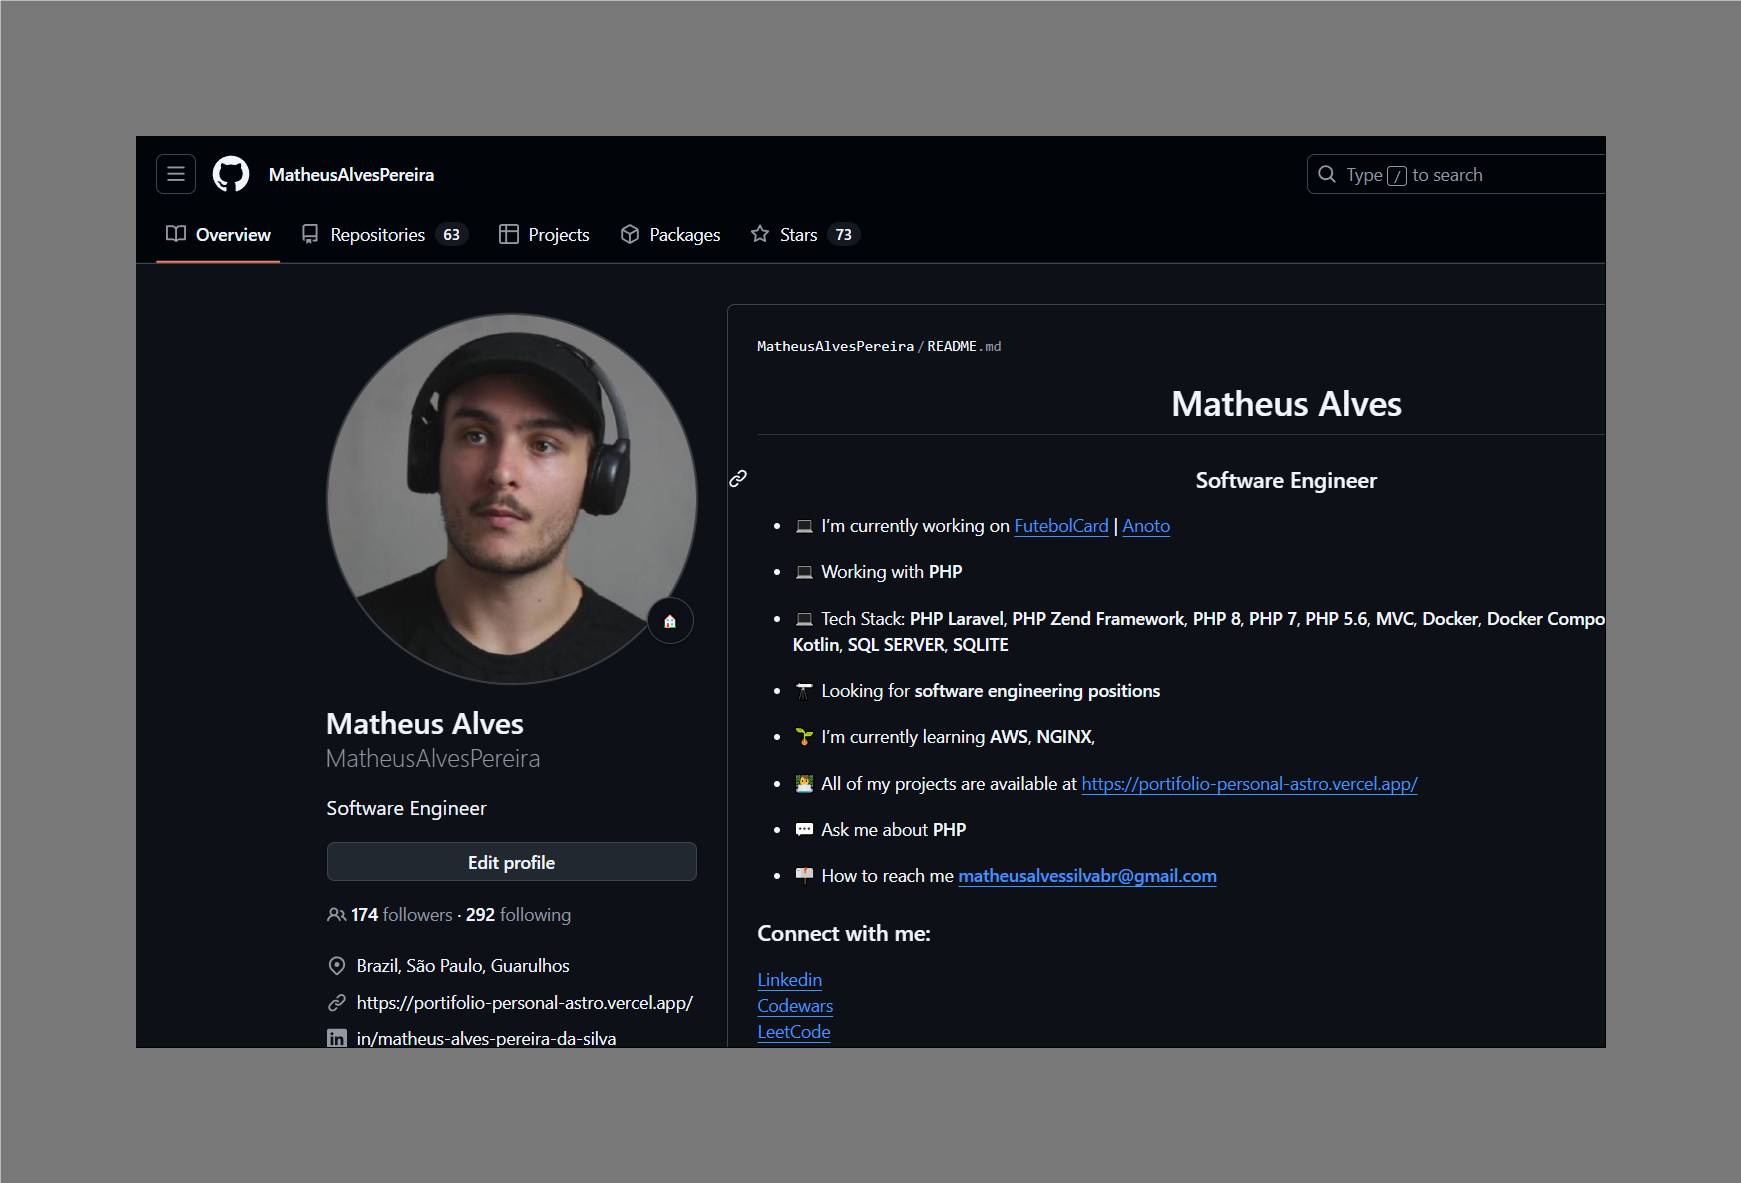
Task: View the 292 following list
Action: tap(518, 915)
